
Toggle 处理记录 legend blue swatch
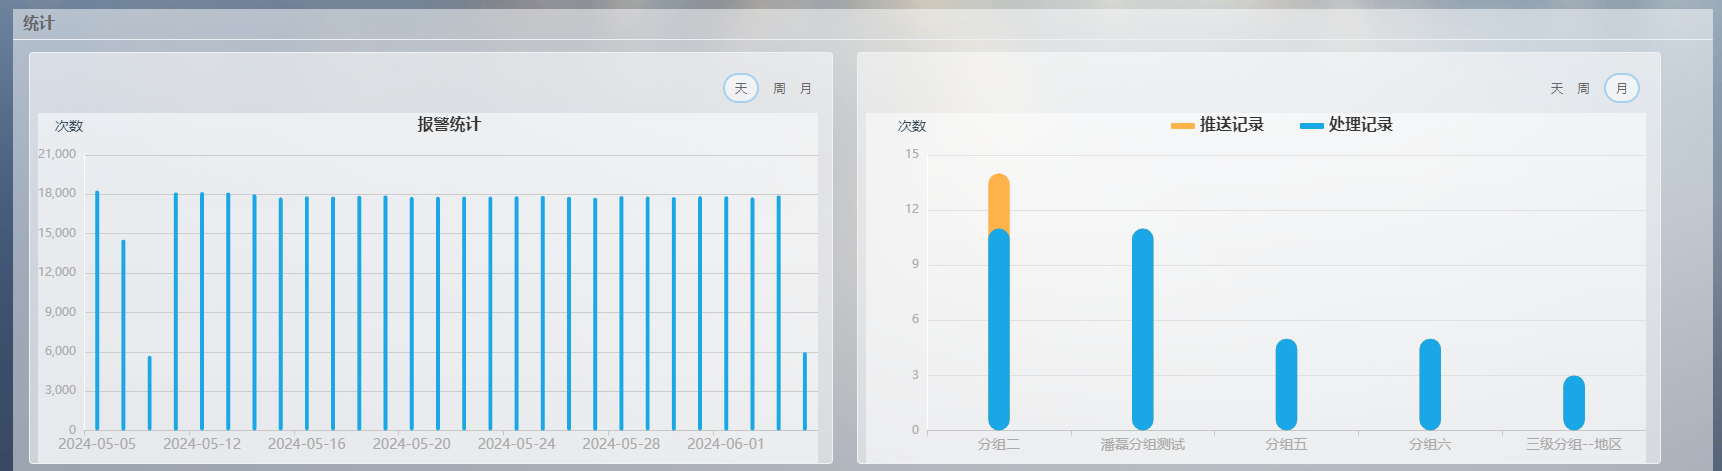coord(1311,126)
